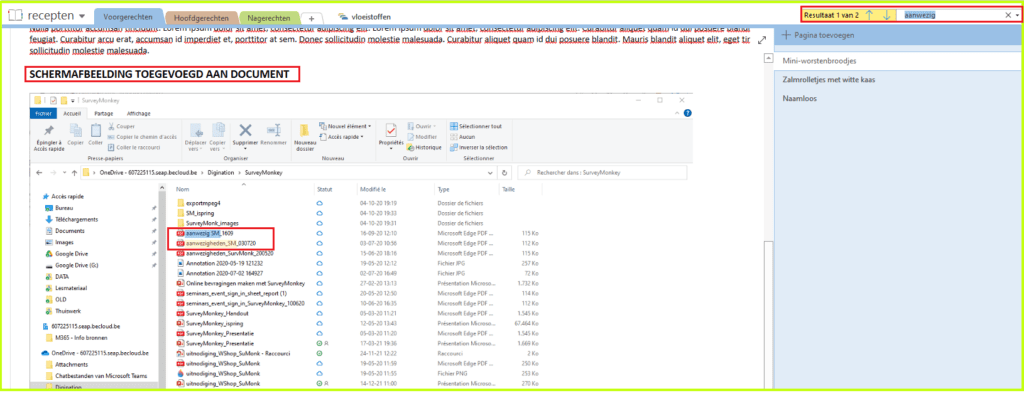1024x393 pixels.
Task: Choose Aucun in the Sélectionner group
Action: pos(462,136)
